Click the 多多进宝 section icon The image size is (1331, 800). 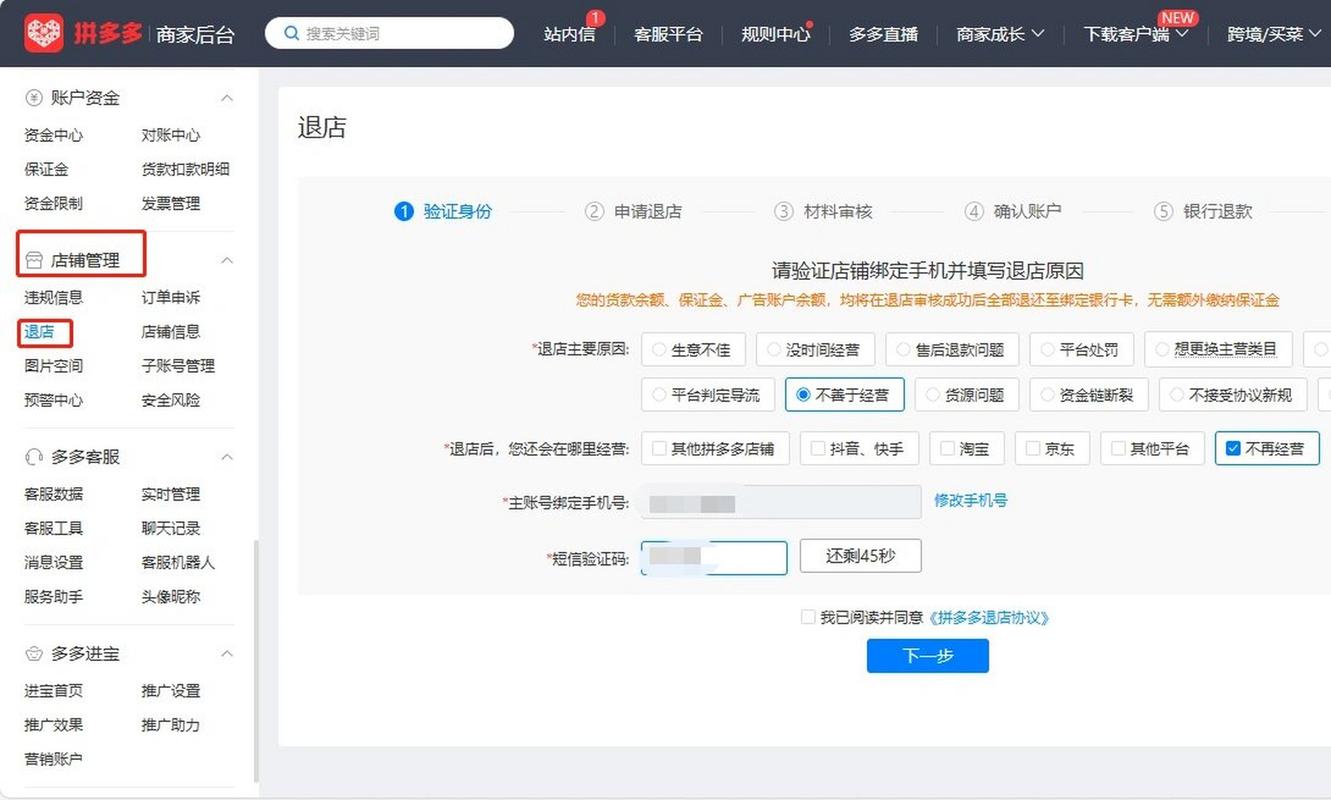(x=34, y=654)
